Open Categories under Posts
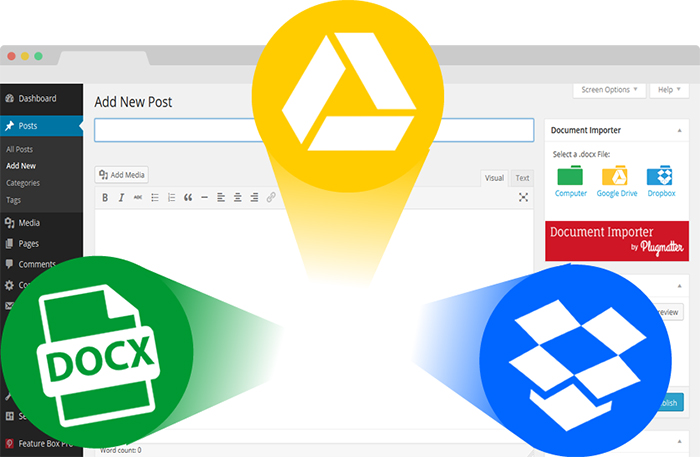 (23, 183)
